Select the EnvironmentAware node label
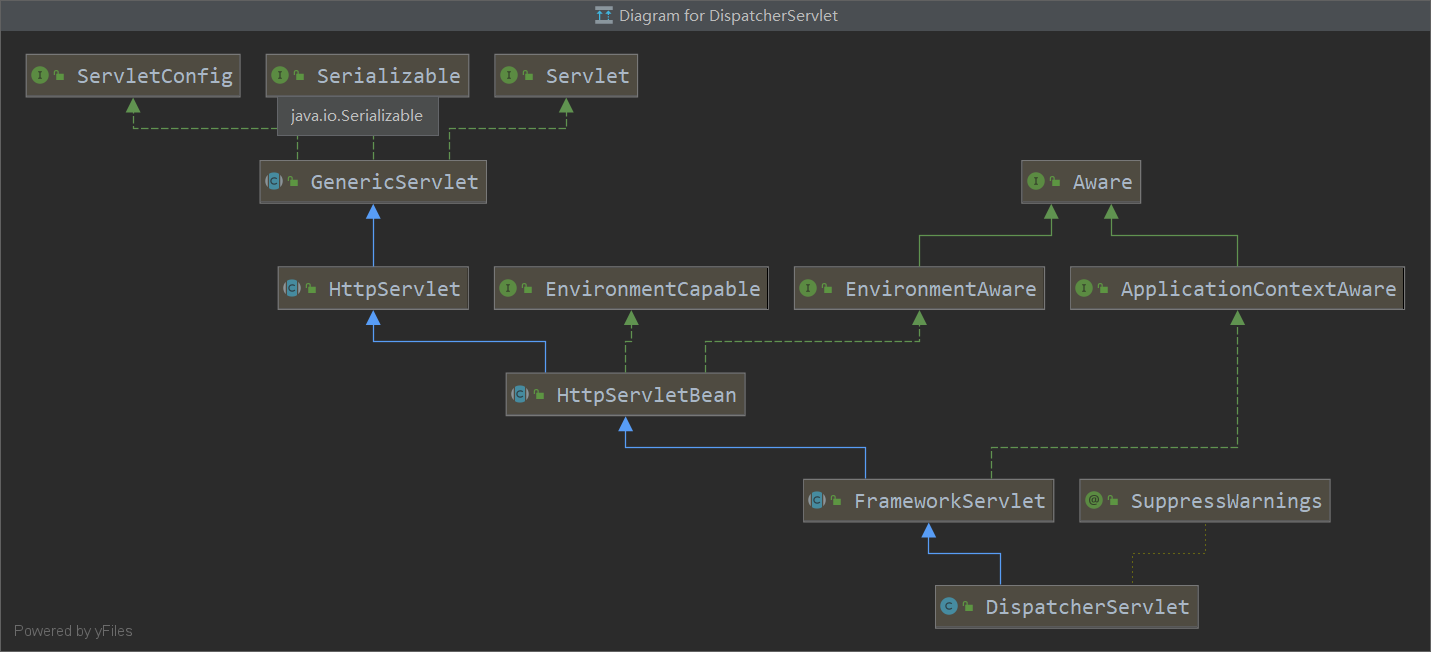This screenshot has width=1431, height=652. coord(940,289)
